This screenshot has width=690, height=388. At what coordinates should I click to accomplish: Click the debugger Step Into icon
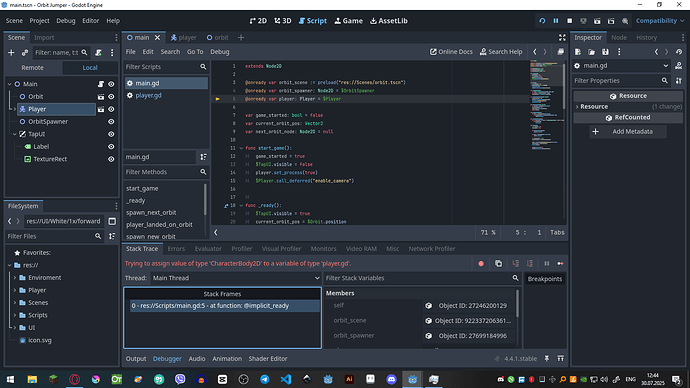pos(515,264)
